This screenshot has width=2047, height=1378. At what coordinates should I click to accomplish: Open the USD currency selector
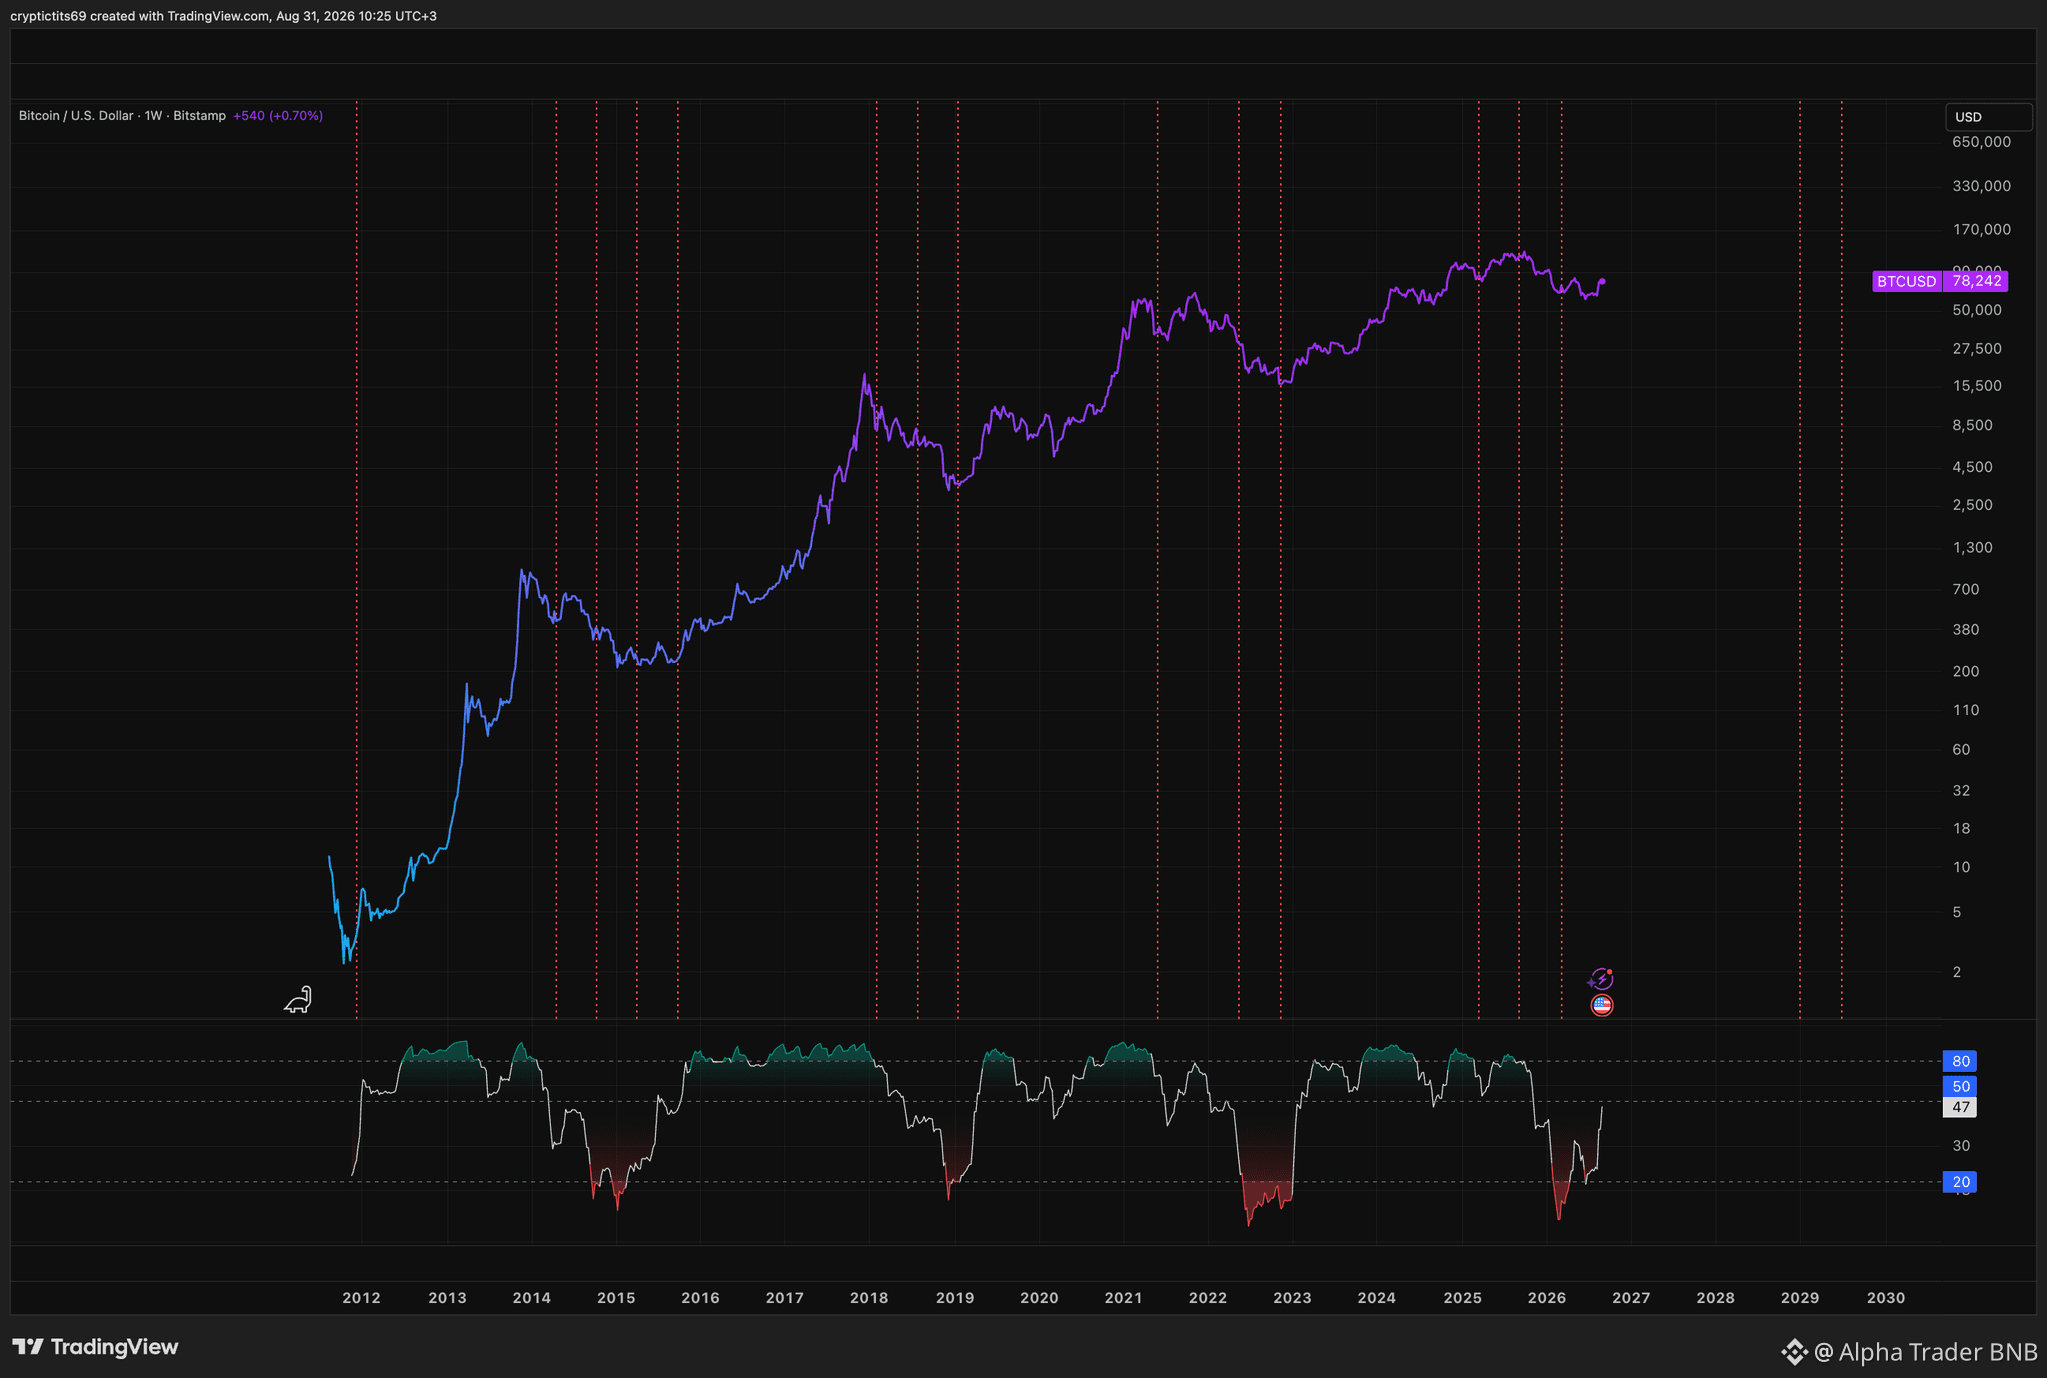click(1988, 117)
